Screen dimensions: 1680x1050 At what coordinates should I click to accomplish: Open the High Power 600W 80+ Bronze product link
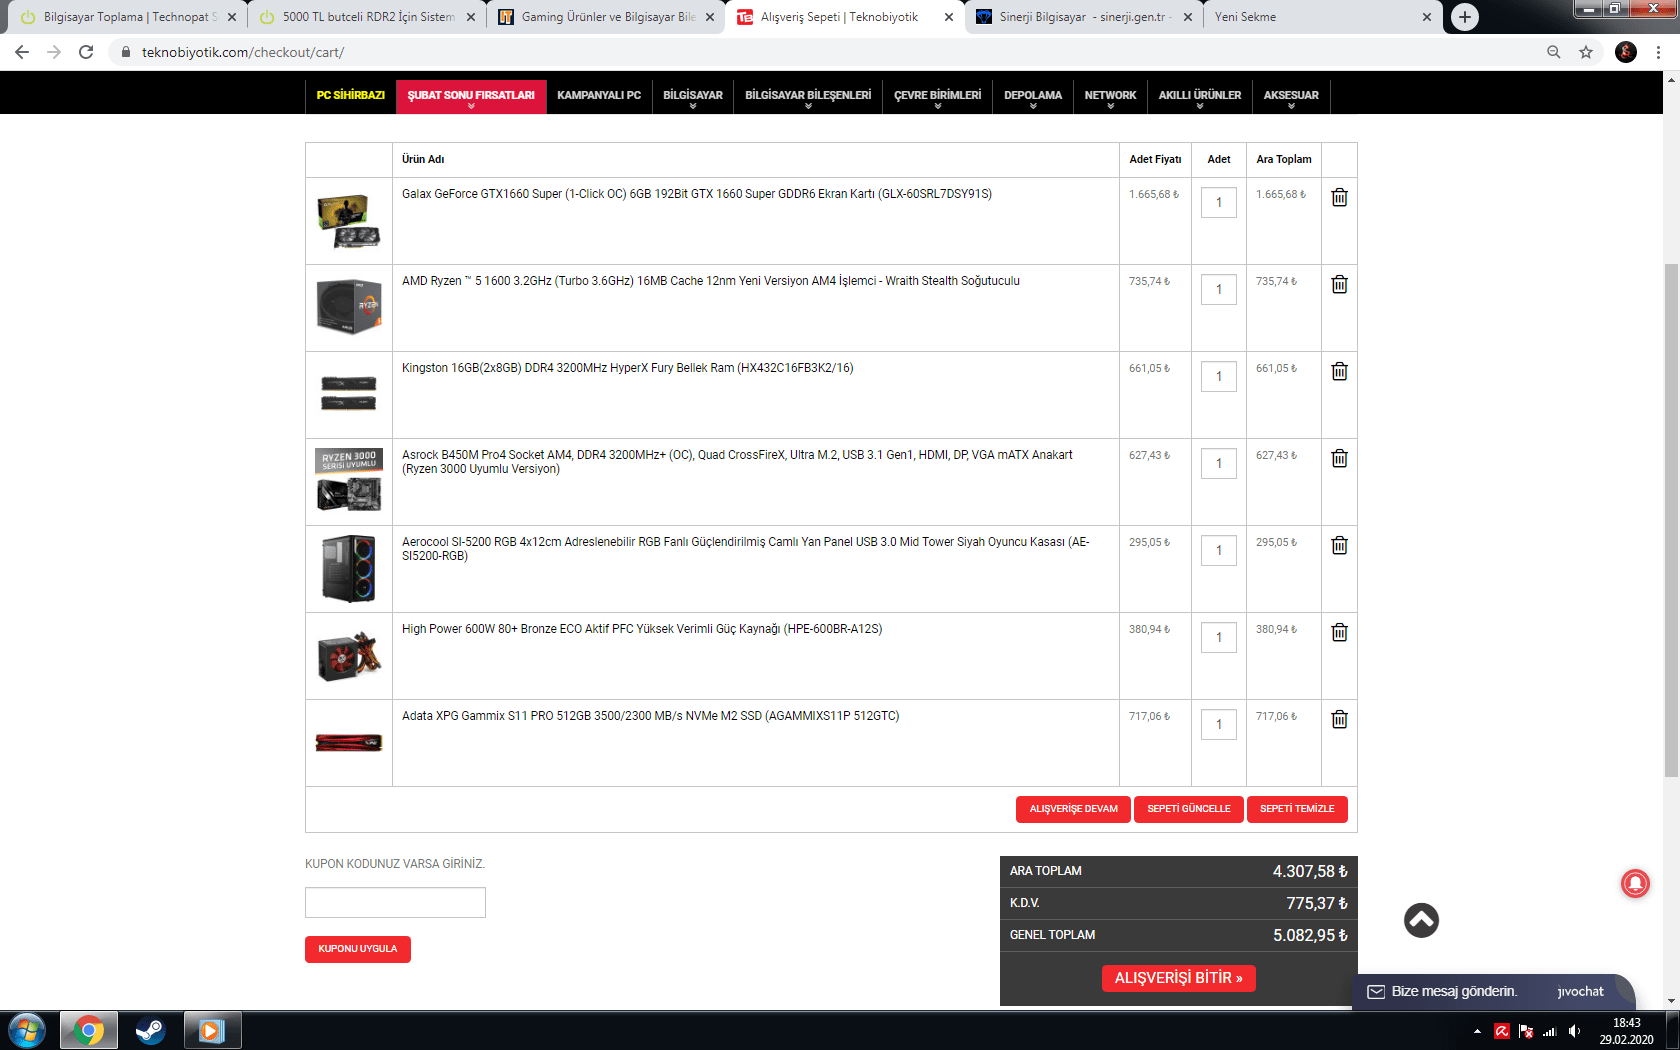click(642, 629)
